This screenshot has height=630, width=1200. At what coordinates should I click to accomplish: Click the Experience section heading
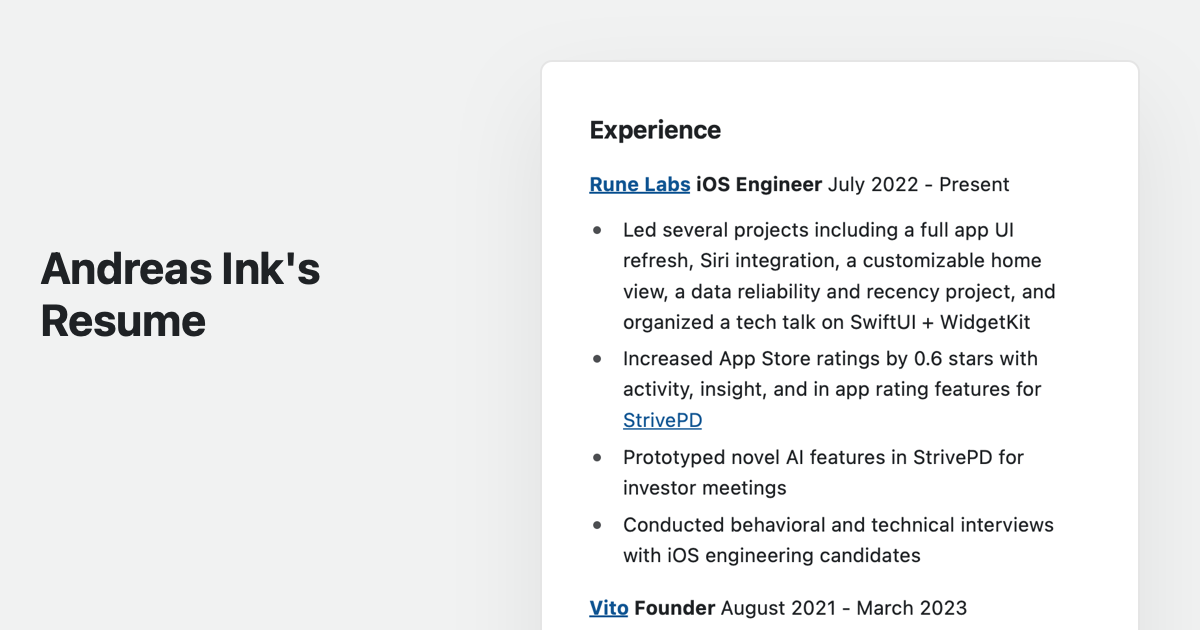[655, 130]
